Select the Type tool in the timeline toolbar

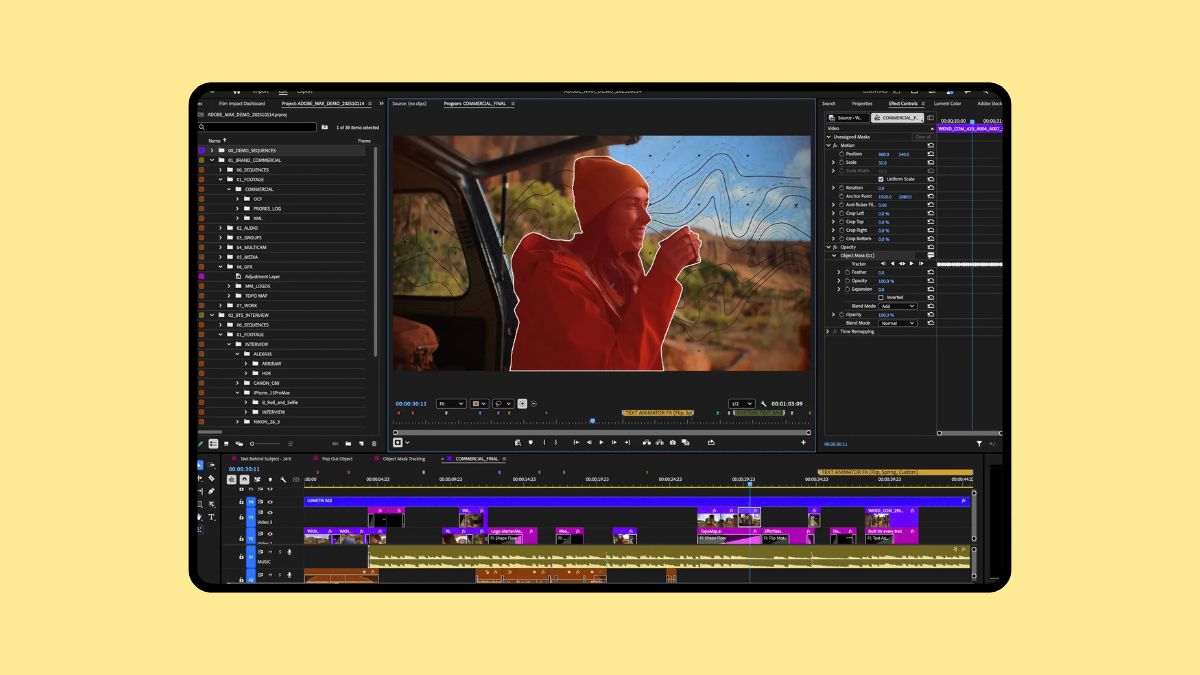click(211, 517)
